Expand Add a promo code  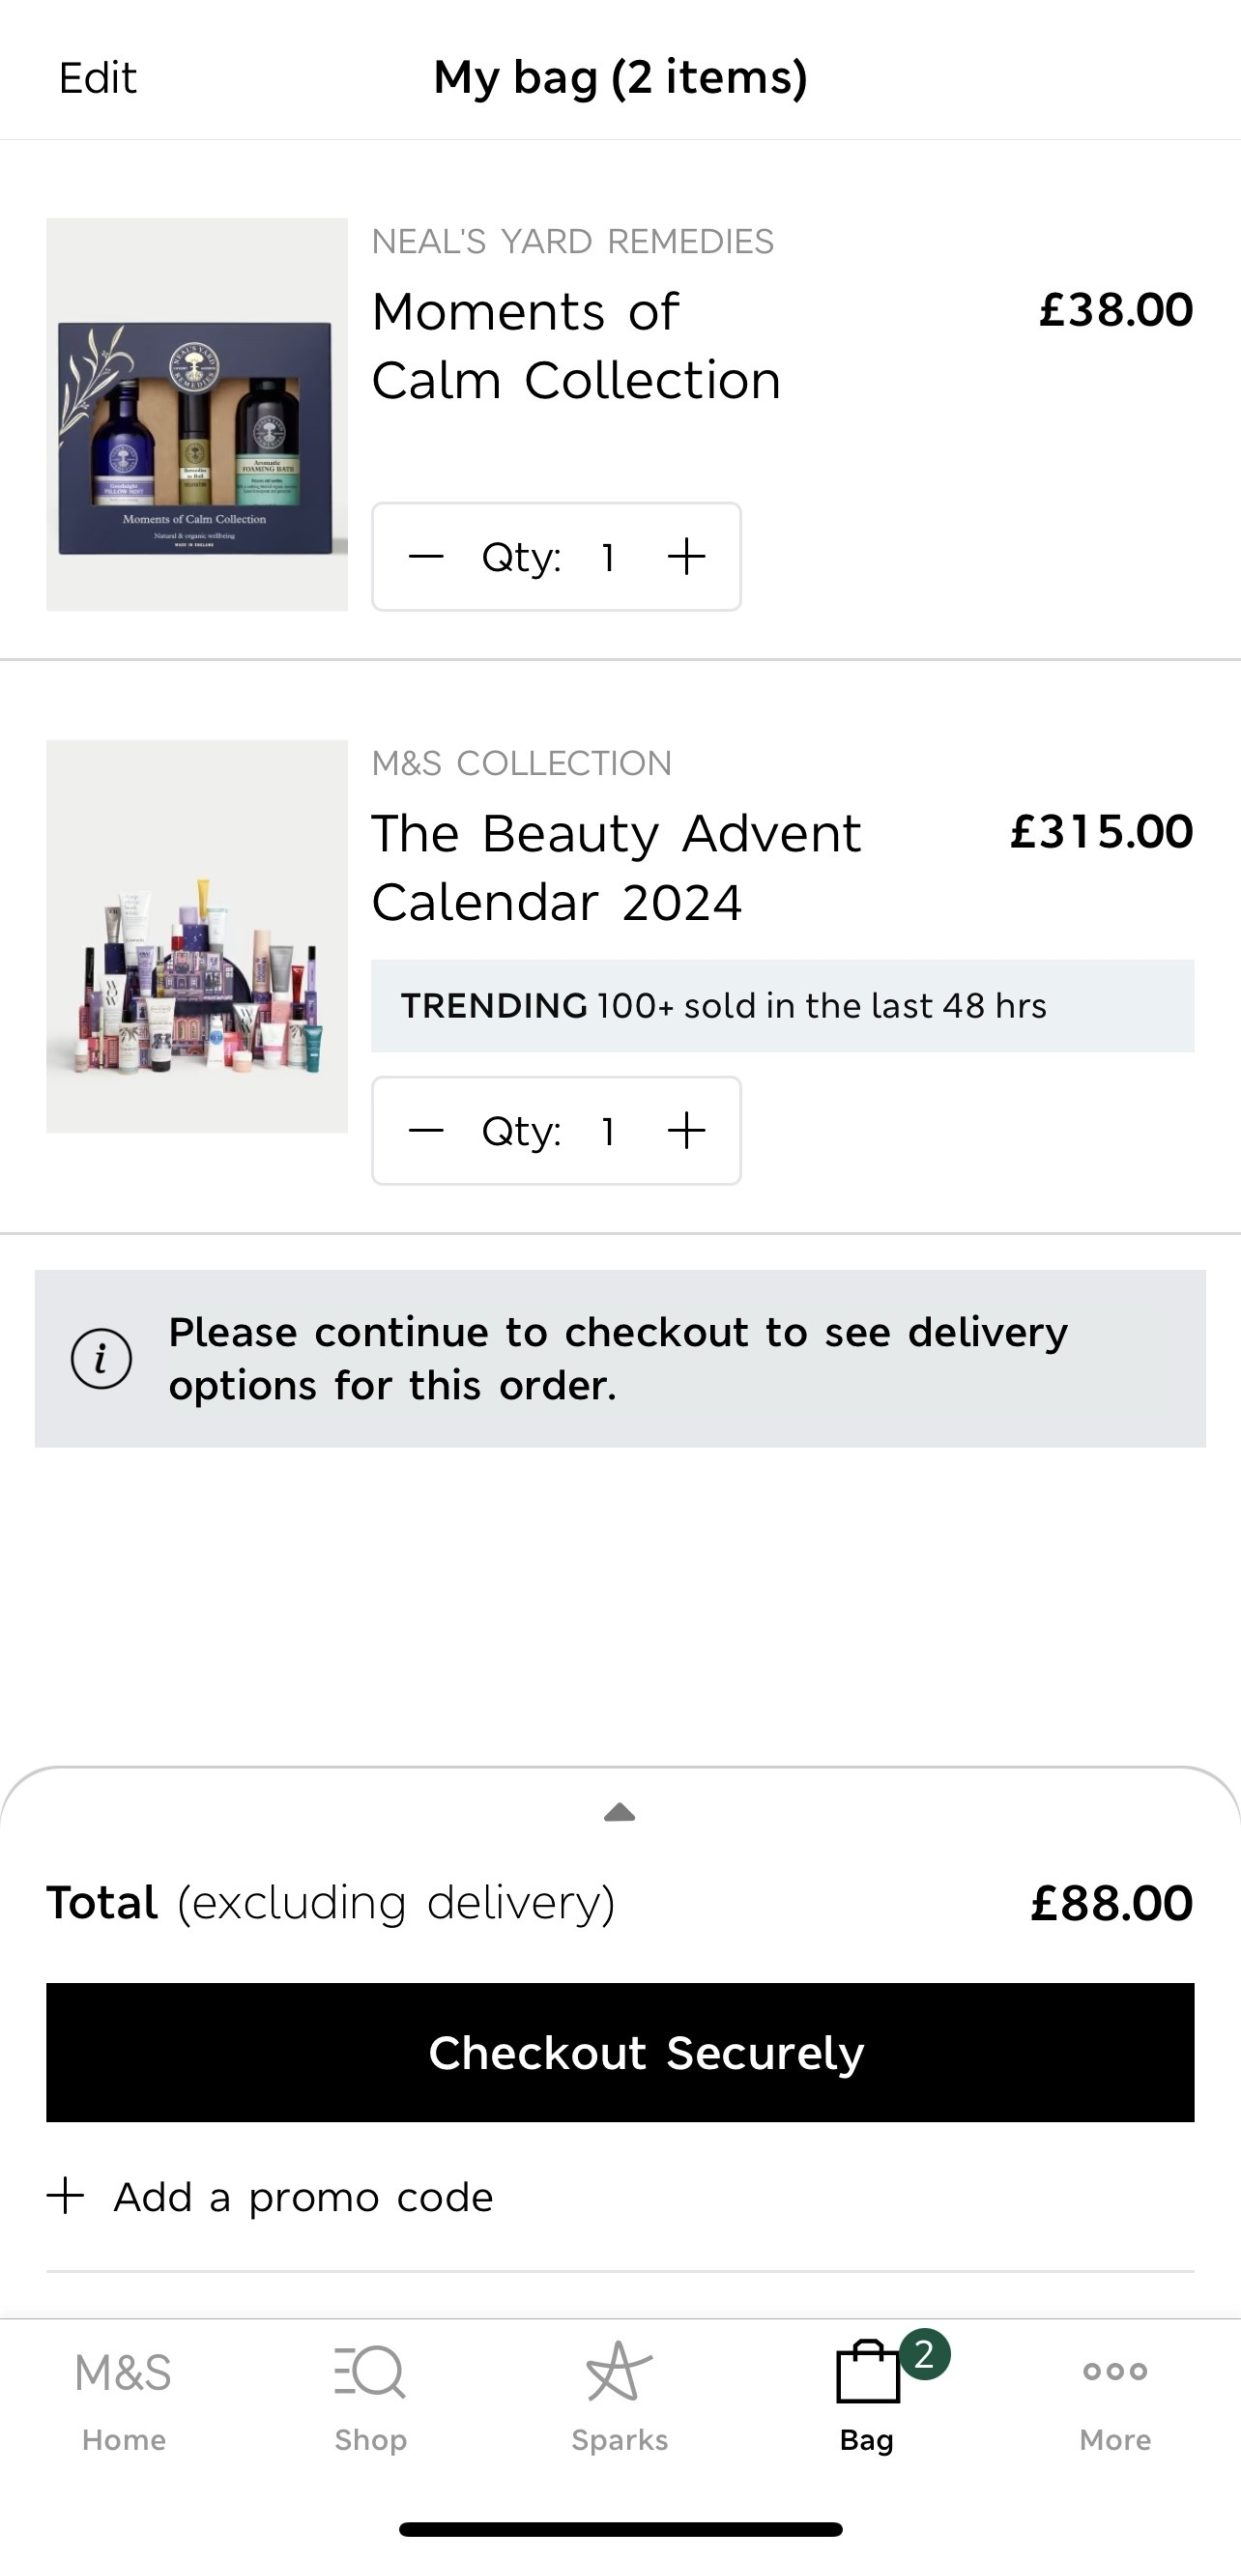pyautogui.click(x=303, y=2197)
